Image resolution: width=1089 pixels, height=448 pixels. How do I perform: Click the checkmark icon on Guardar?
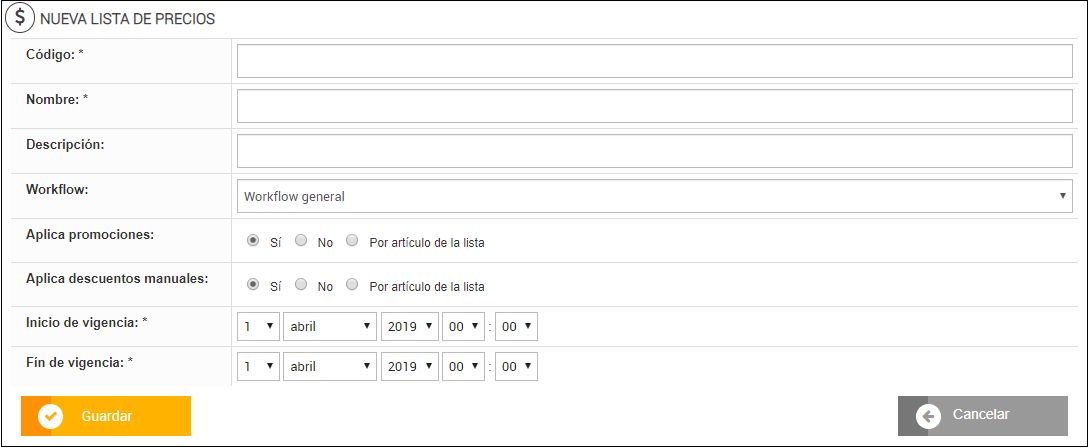point(50,416)
